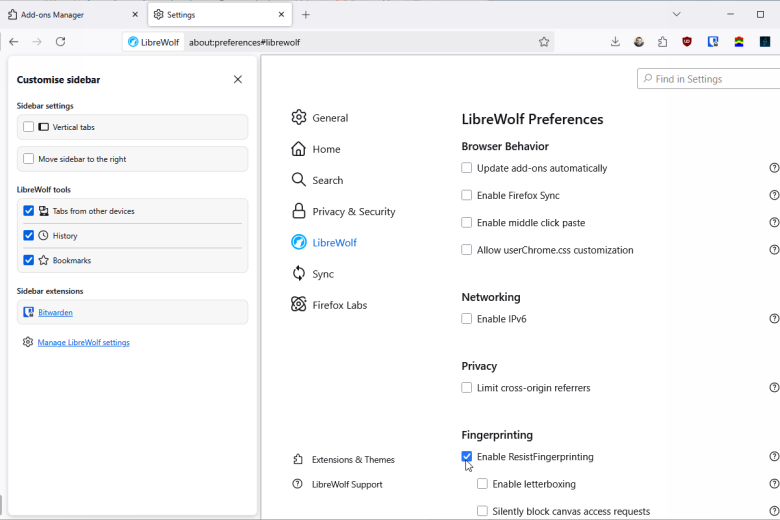Open the Sync settings category

tap(312, 274)
